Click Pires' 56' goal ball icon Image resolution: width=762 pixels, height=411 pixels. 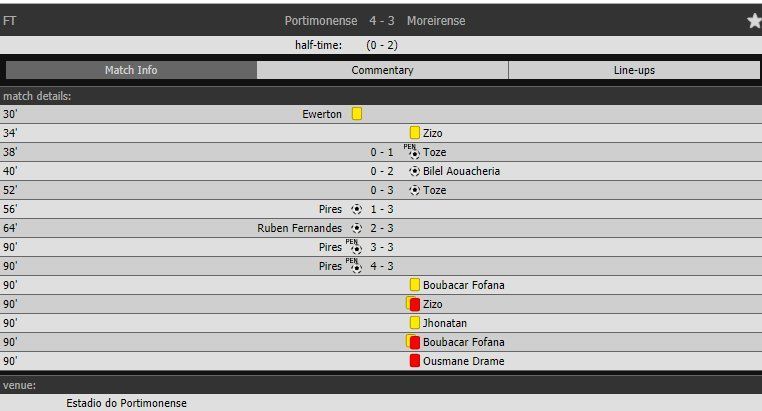[357, 209]
